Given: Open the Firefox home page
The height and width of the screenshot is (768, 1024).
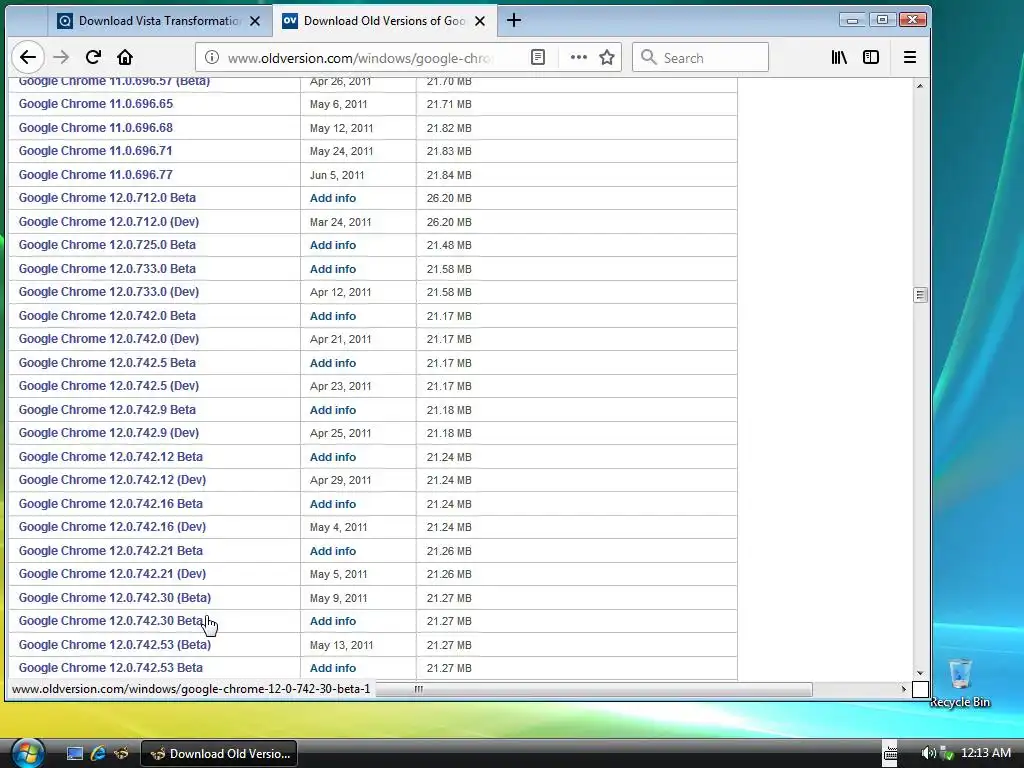Looking at the screenshot, I should click(x=125, y=57).
